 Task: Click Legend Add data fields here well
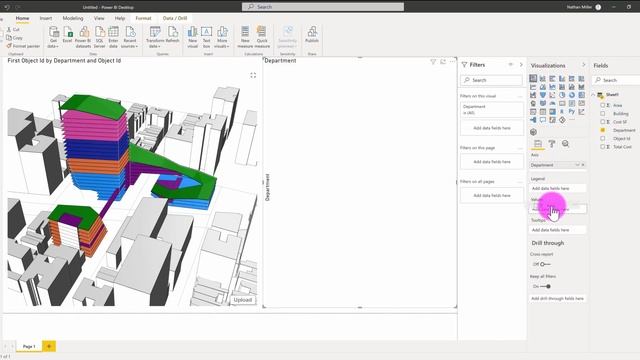pyautogui.click(x=558, y=188)
